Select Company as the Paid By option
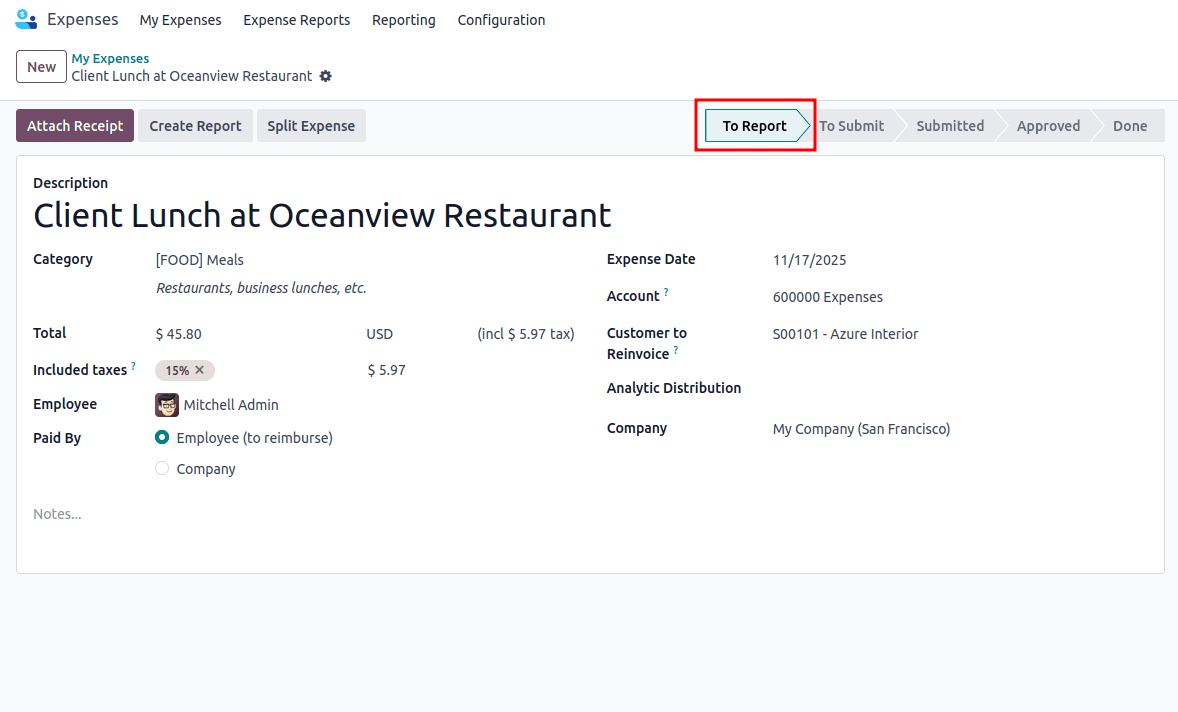This screenshot has width=1178, height=712. point(161,468)
